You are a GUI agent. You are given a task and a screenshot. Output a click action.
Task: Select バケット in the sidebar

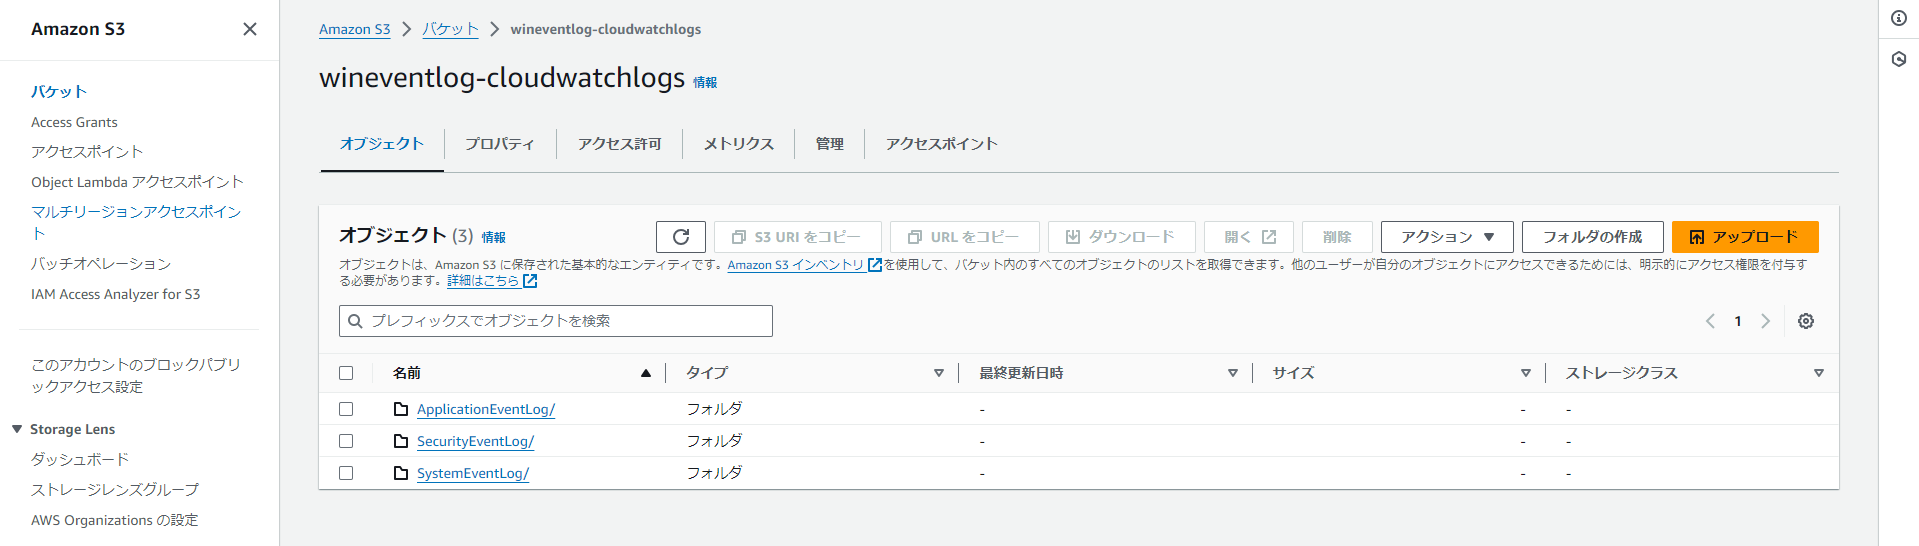59,91
